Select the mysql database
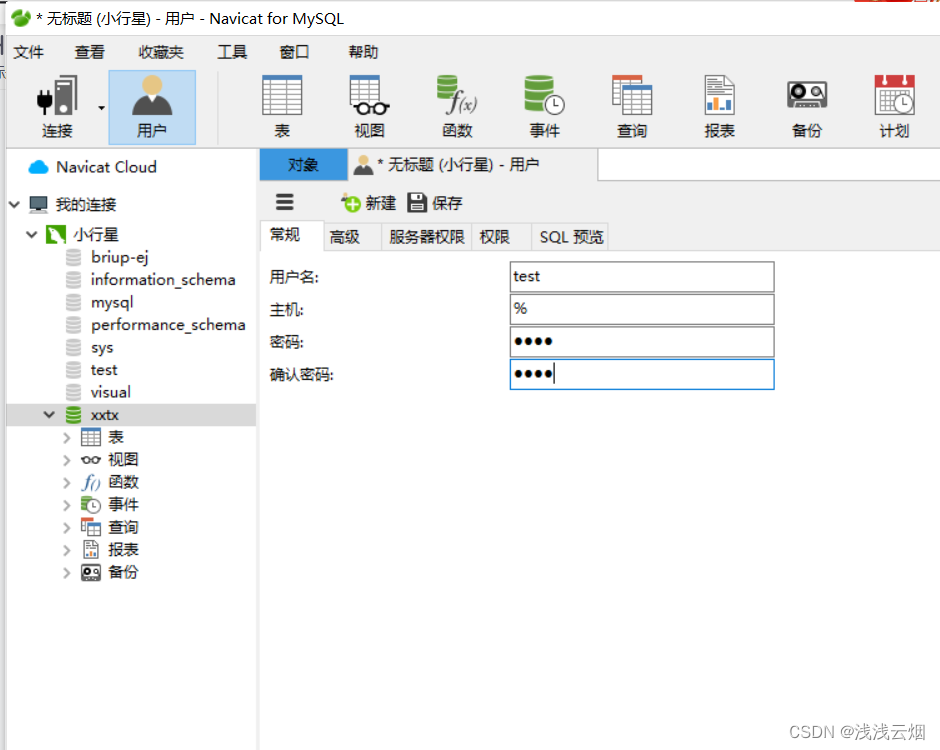 (112, 303)
